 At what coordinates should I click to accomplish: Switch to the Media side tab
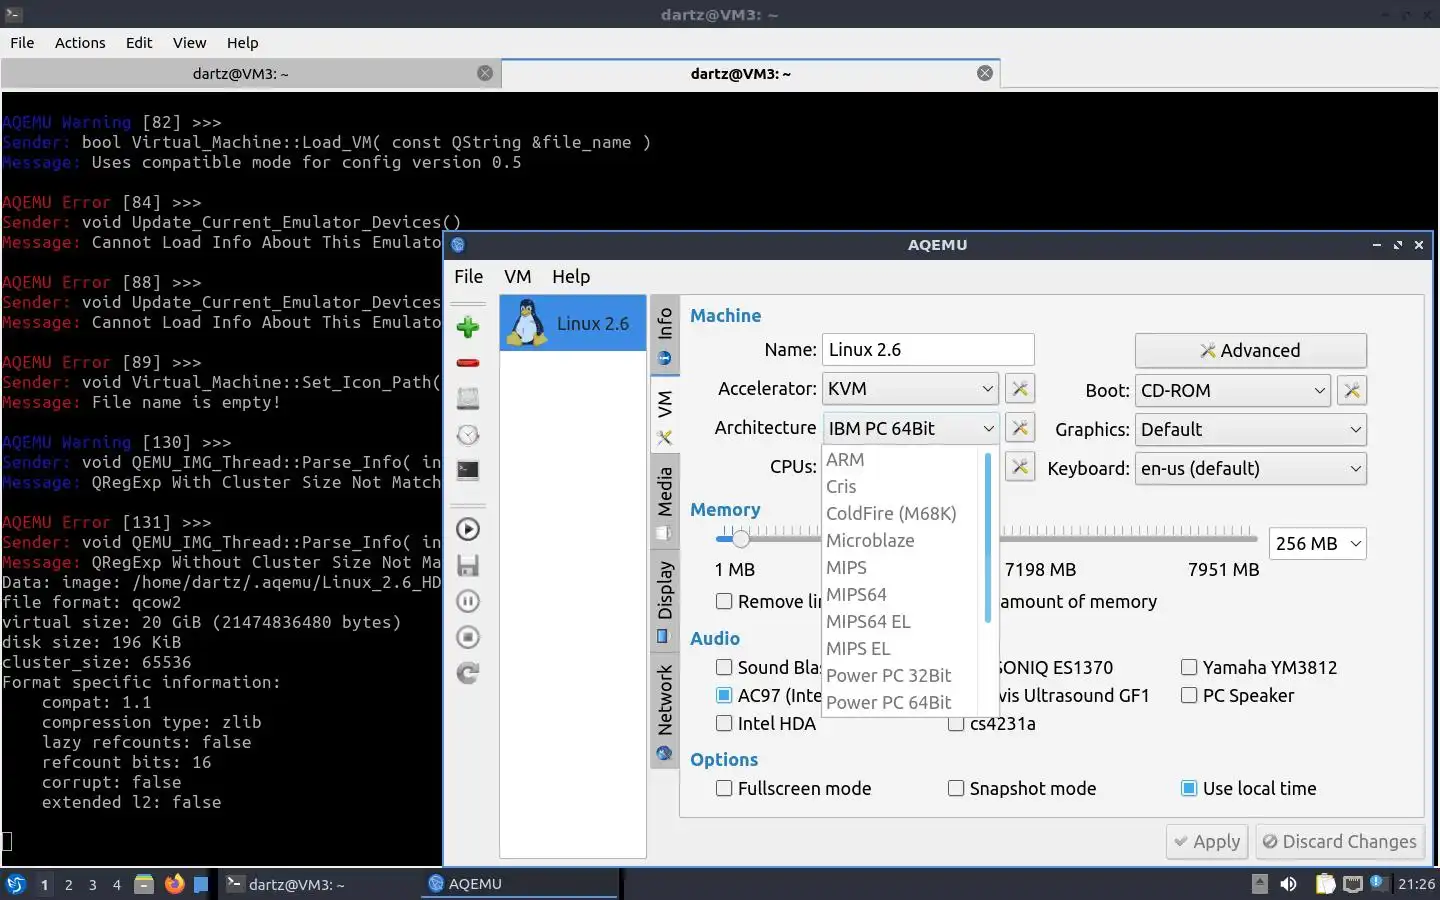coord(664,502)
